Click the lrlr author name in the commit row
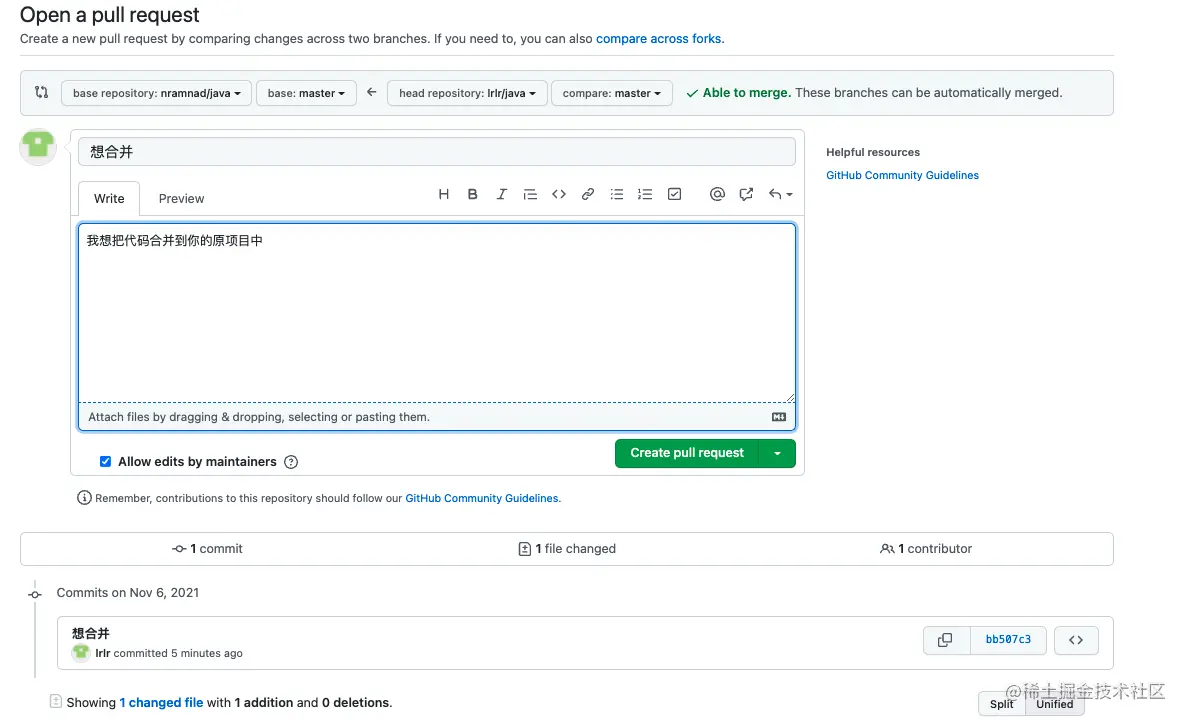 (x=103, y=653)
